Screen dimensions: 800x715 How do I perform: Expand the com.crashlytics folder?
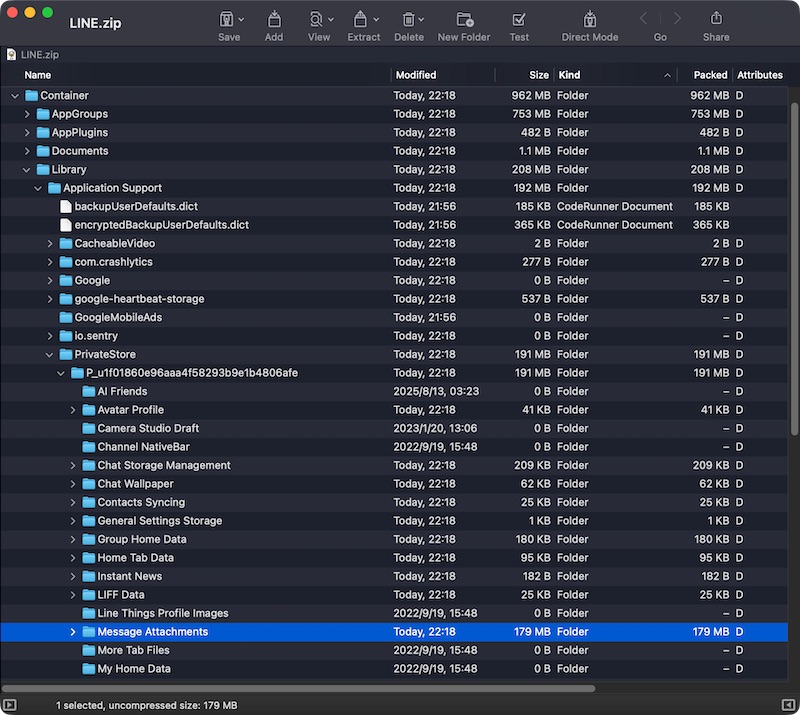(x=50, y=262)
